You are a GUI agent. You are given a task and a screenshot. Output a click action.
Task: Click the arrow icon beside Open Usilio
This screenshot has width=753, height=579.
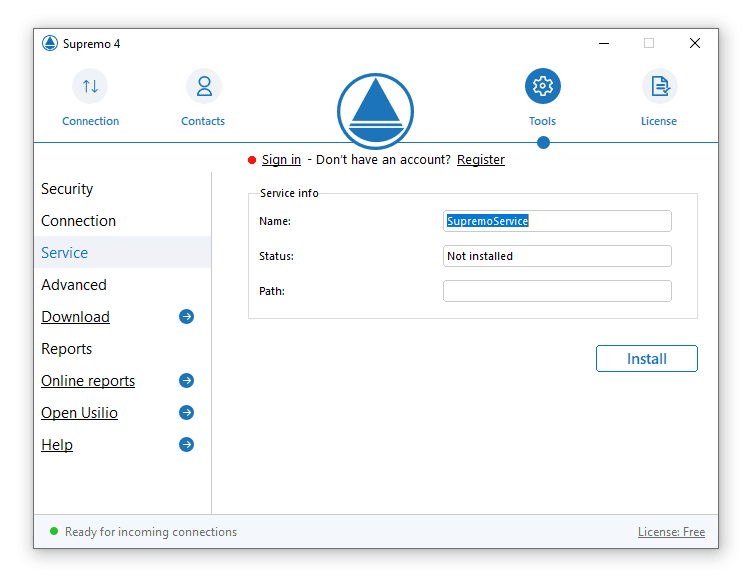(186, 412)
